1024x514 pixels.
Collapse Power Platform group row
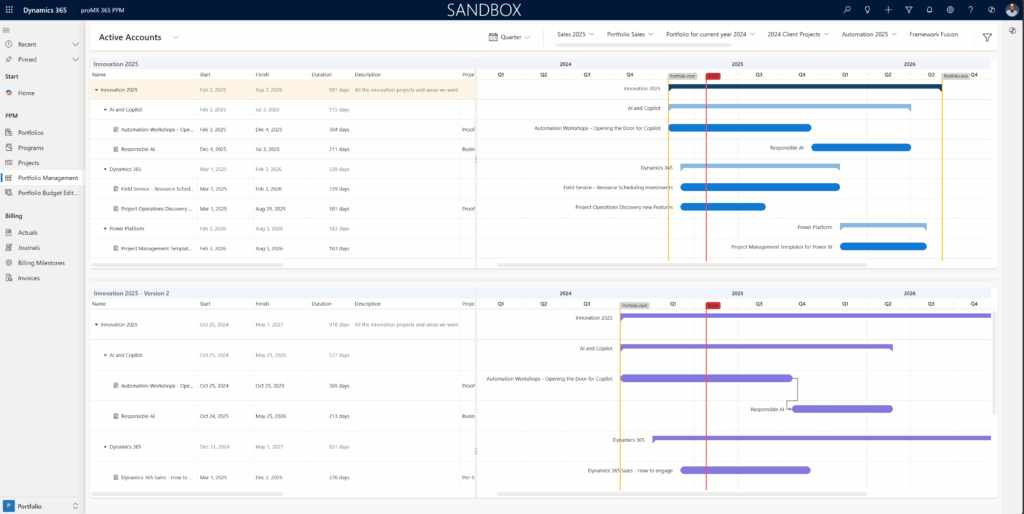tap(105, 229)
